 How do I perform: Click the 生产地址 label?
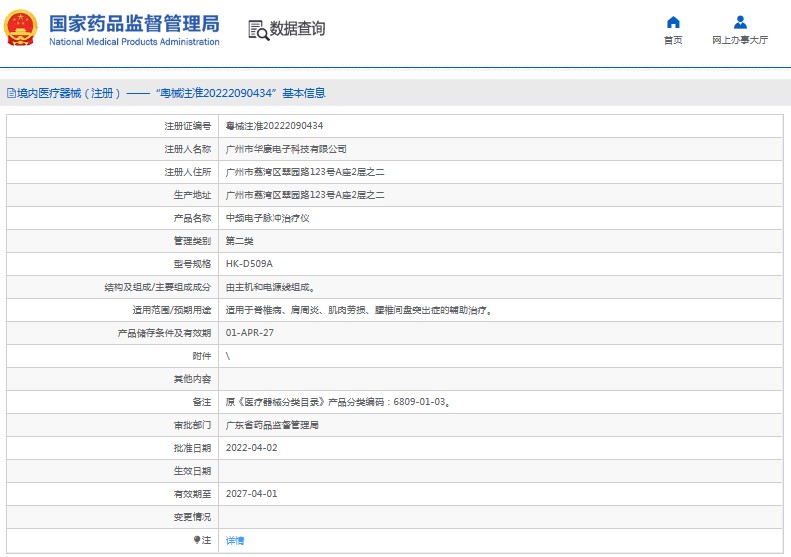pyautogui.click(x=192, y=195)
